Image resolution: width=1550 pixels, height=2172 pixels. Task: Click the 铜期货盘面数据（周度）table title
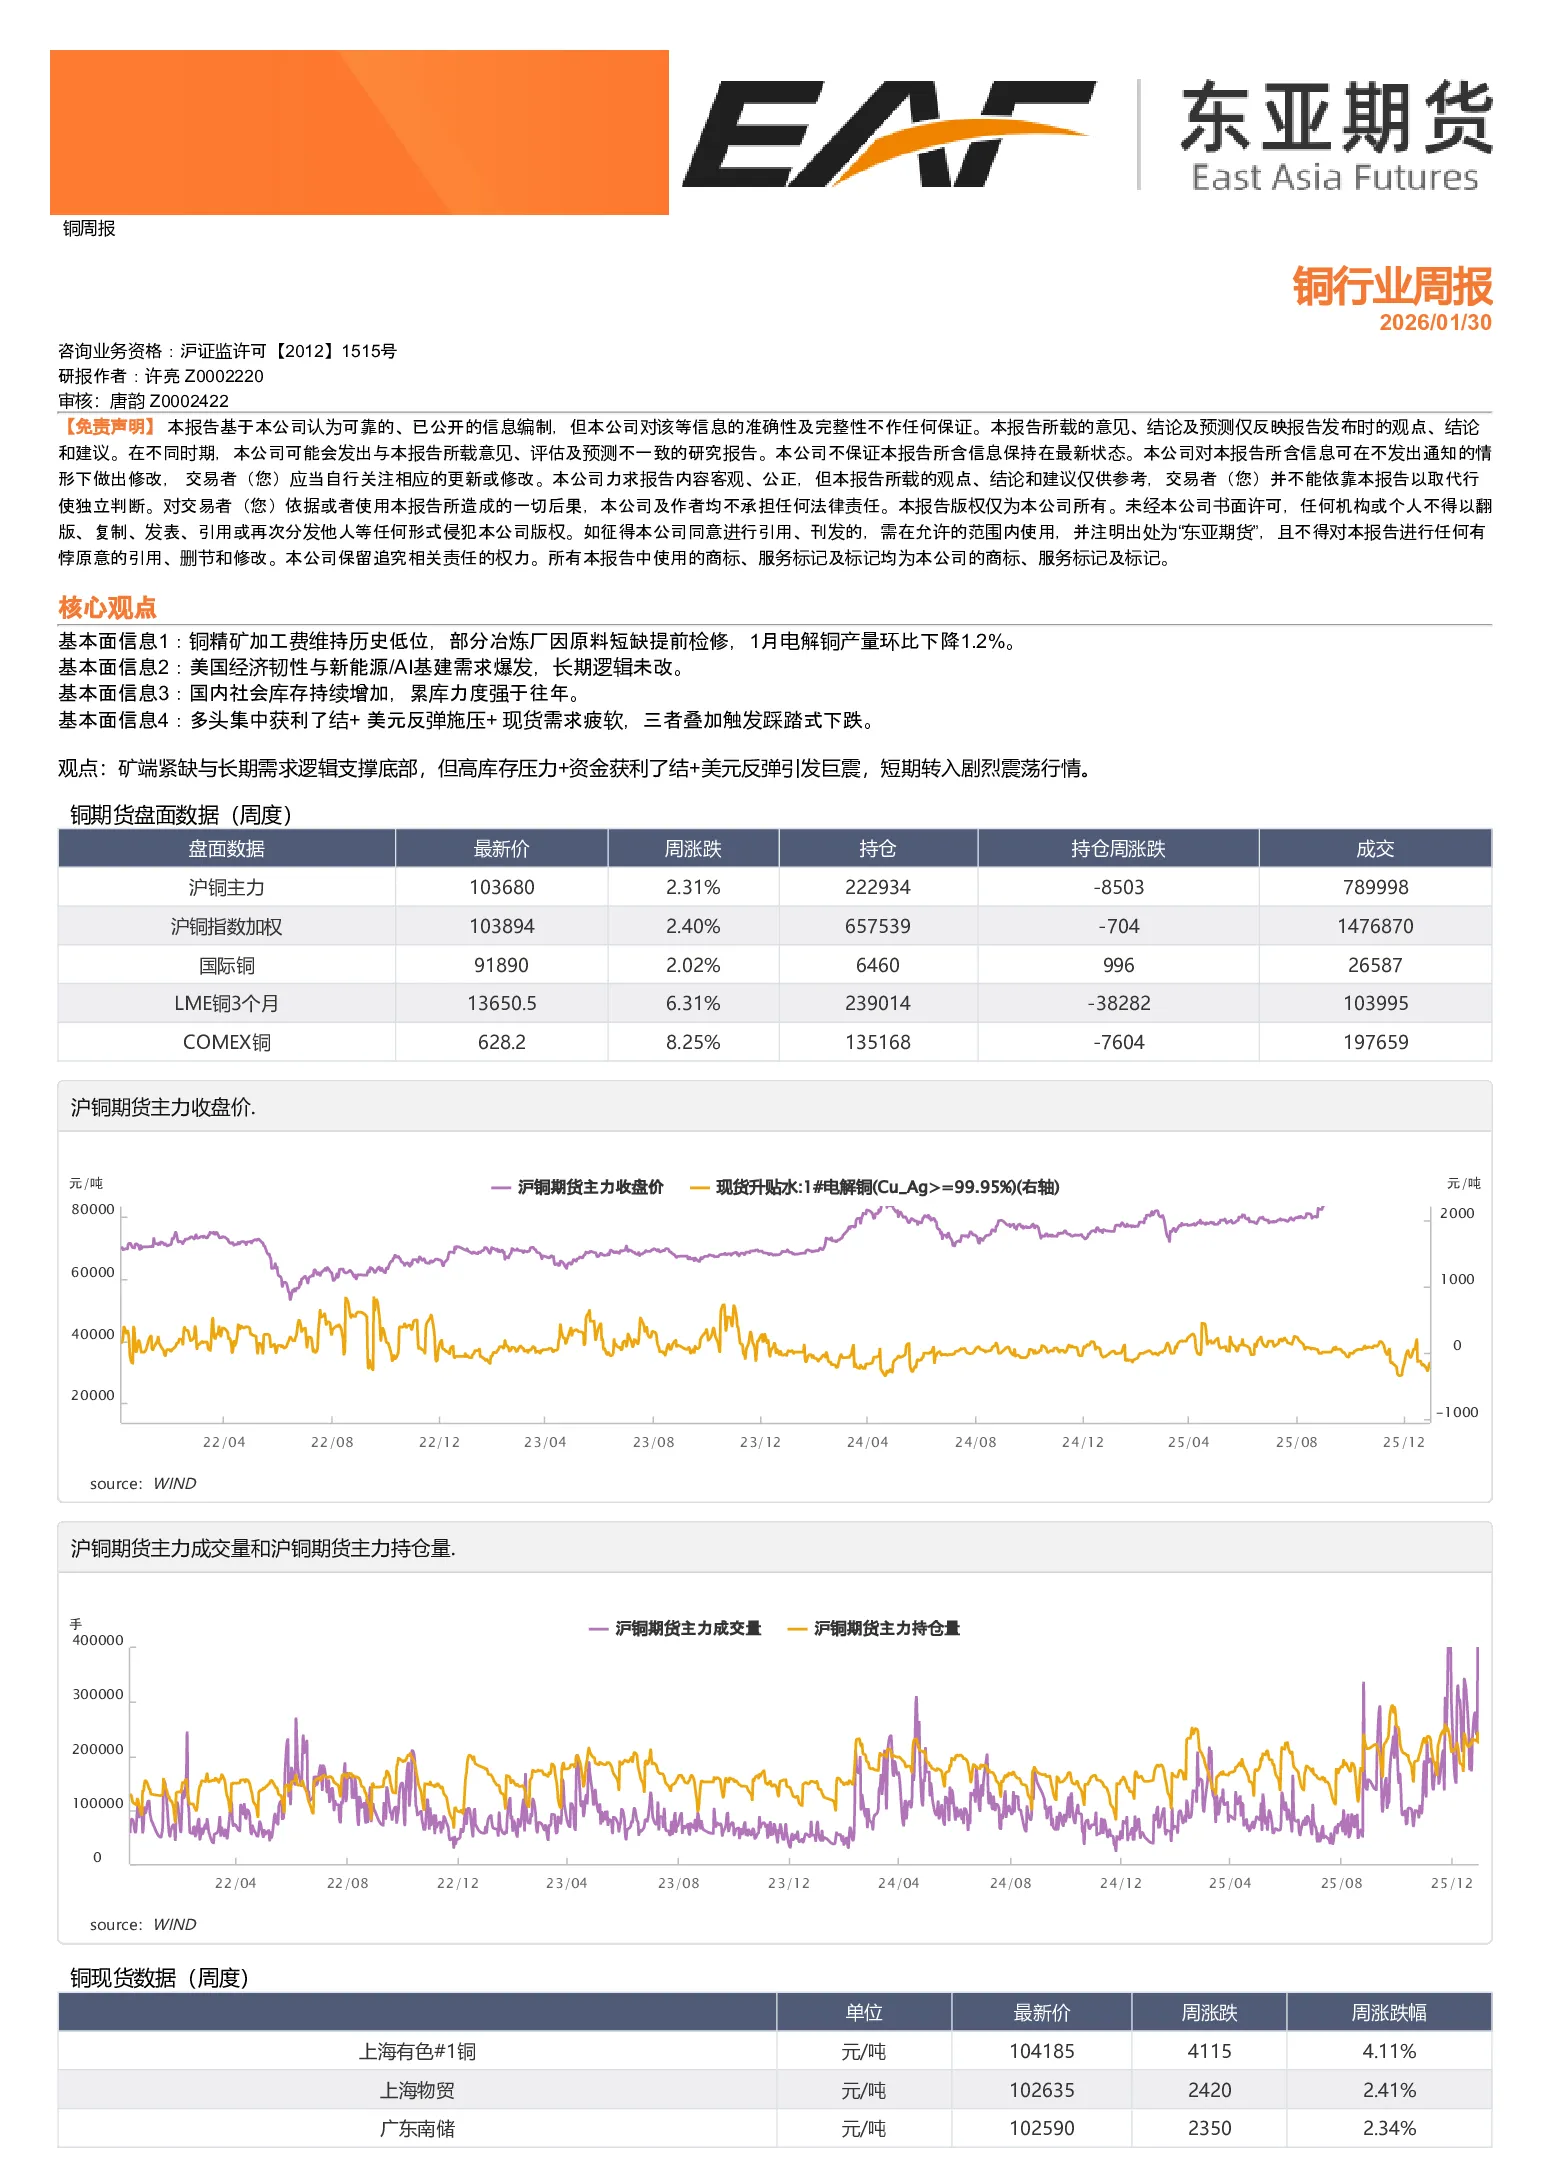[x=181, y=815]
